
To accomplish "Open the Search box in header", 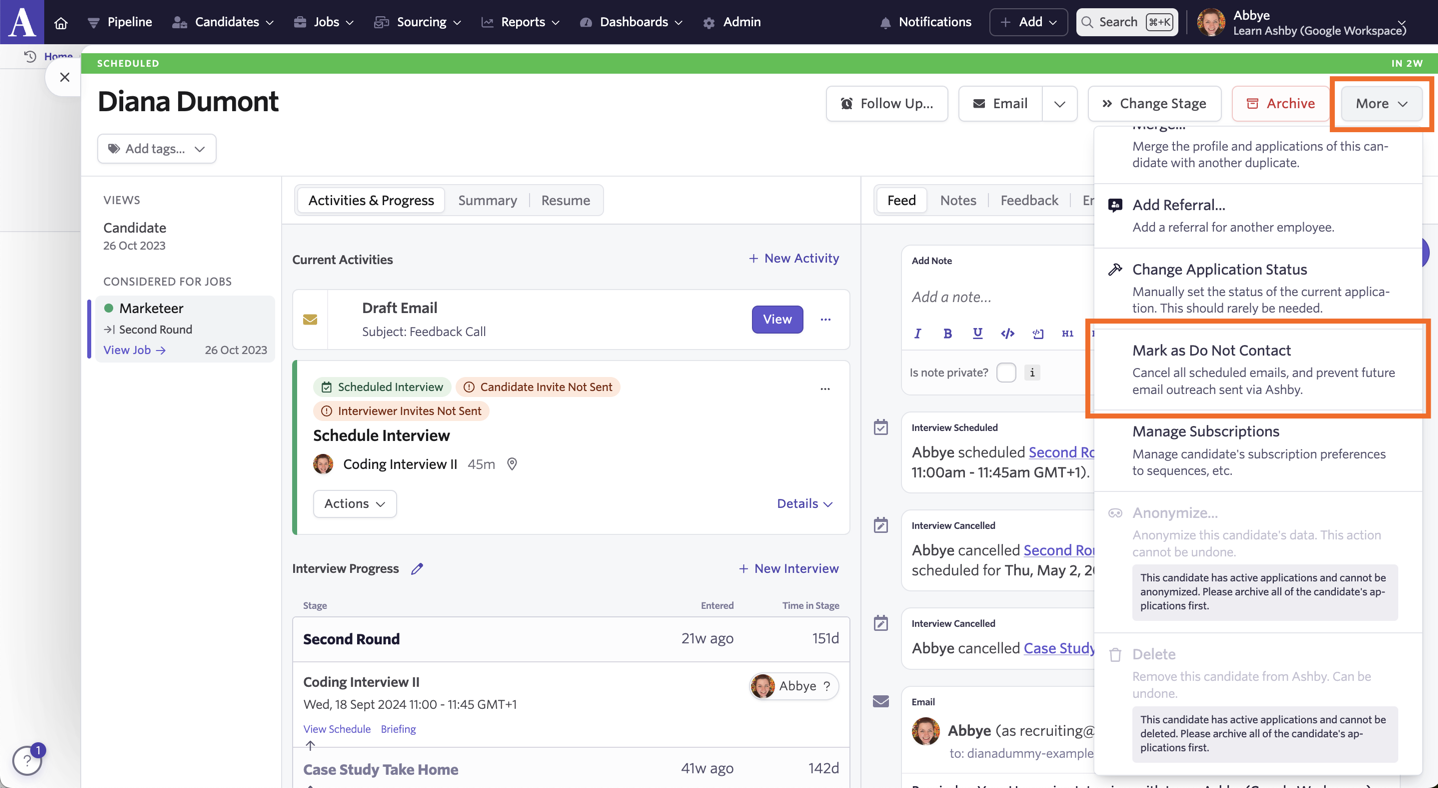I will [x=1127, y=22].
